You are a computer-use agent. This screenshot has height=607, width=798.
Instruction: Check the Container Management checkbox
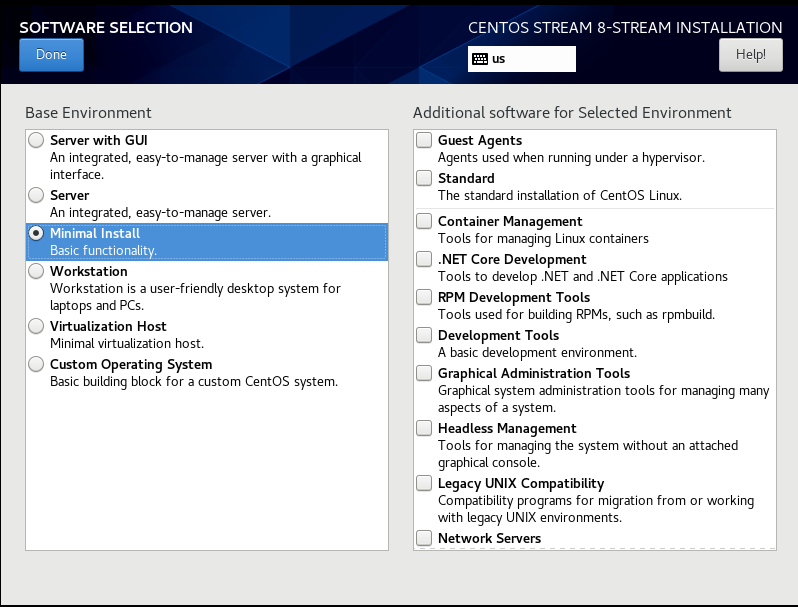(424, 221)
